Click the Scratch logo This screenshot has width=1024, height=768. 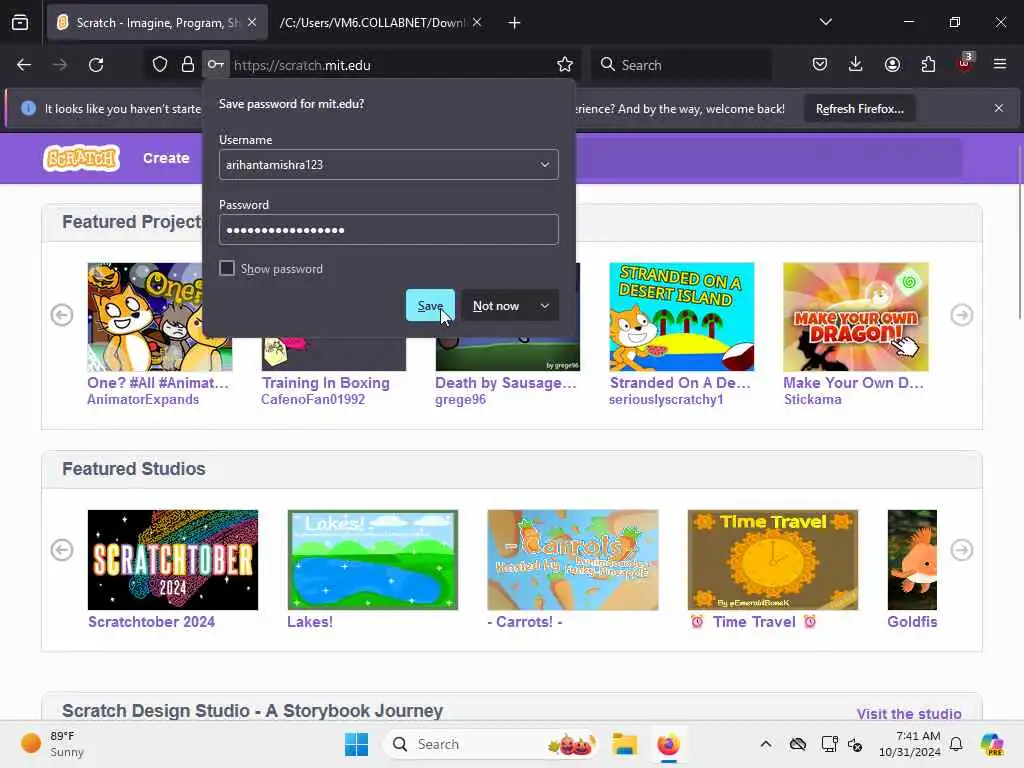(x=82, y=158)
